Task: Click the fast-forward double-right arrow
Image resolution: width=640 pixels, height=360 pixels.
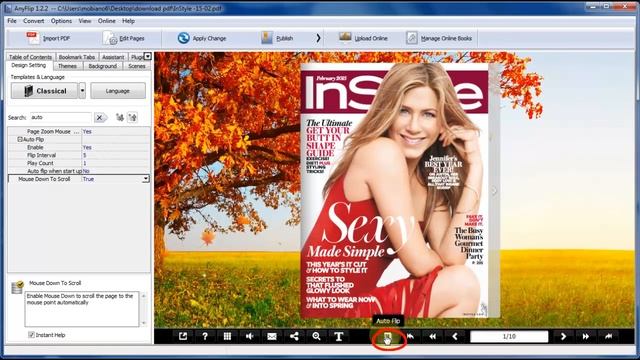Action: point(586,336)
